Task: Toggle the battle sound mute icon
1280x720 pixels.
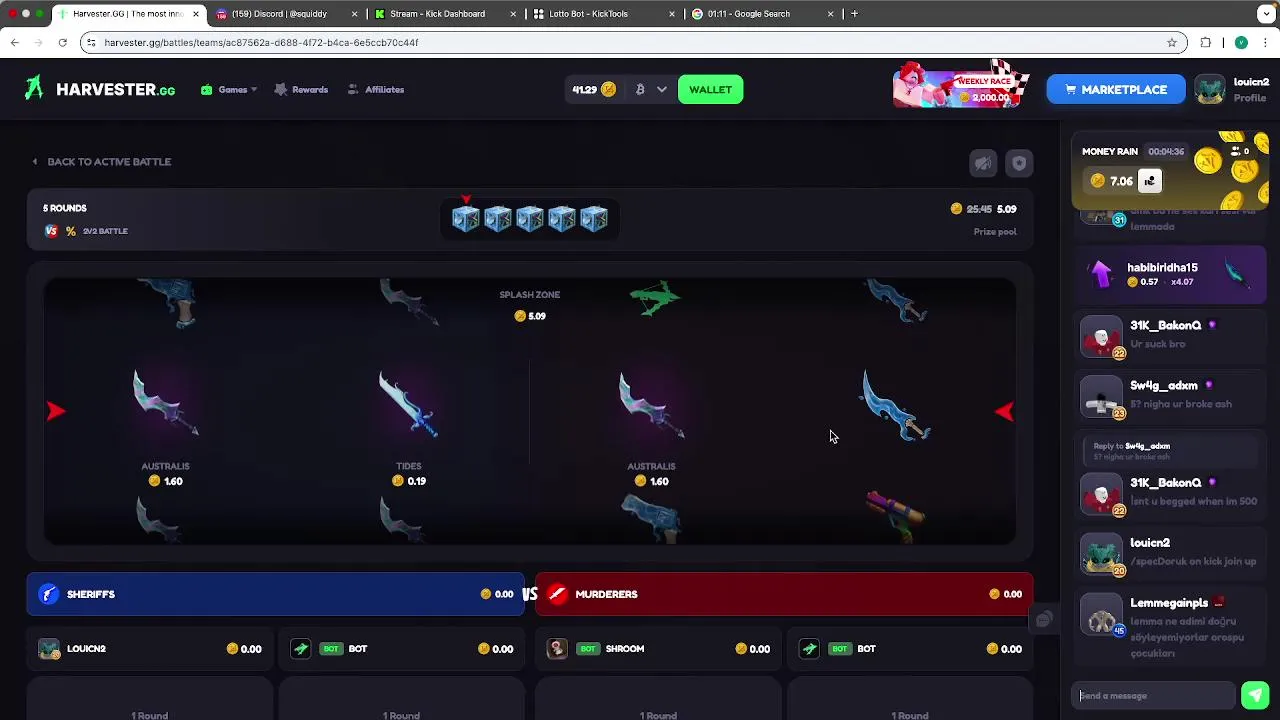Action: coord(983,163)
